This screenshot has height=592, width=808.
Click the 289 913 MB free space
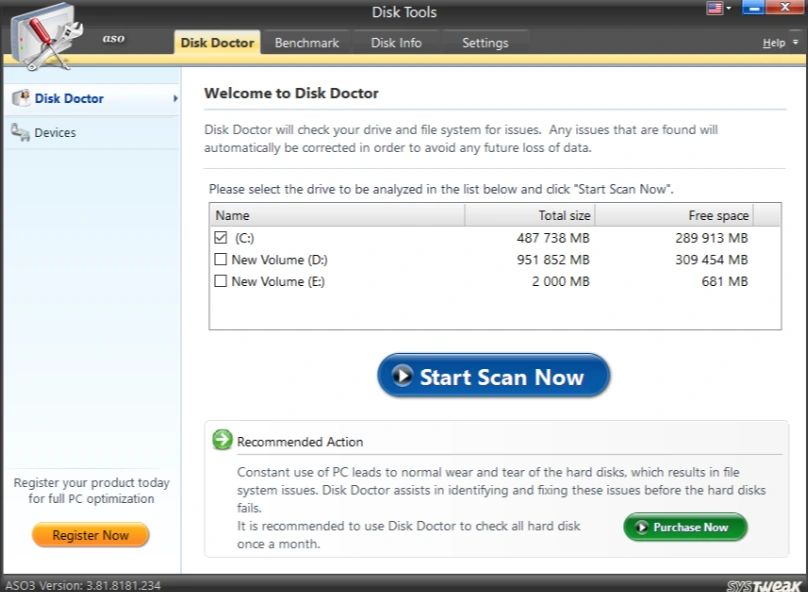point(712,238)
